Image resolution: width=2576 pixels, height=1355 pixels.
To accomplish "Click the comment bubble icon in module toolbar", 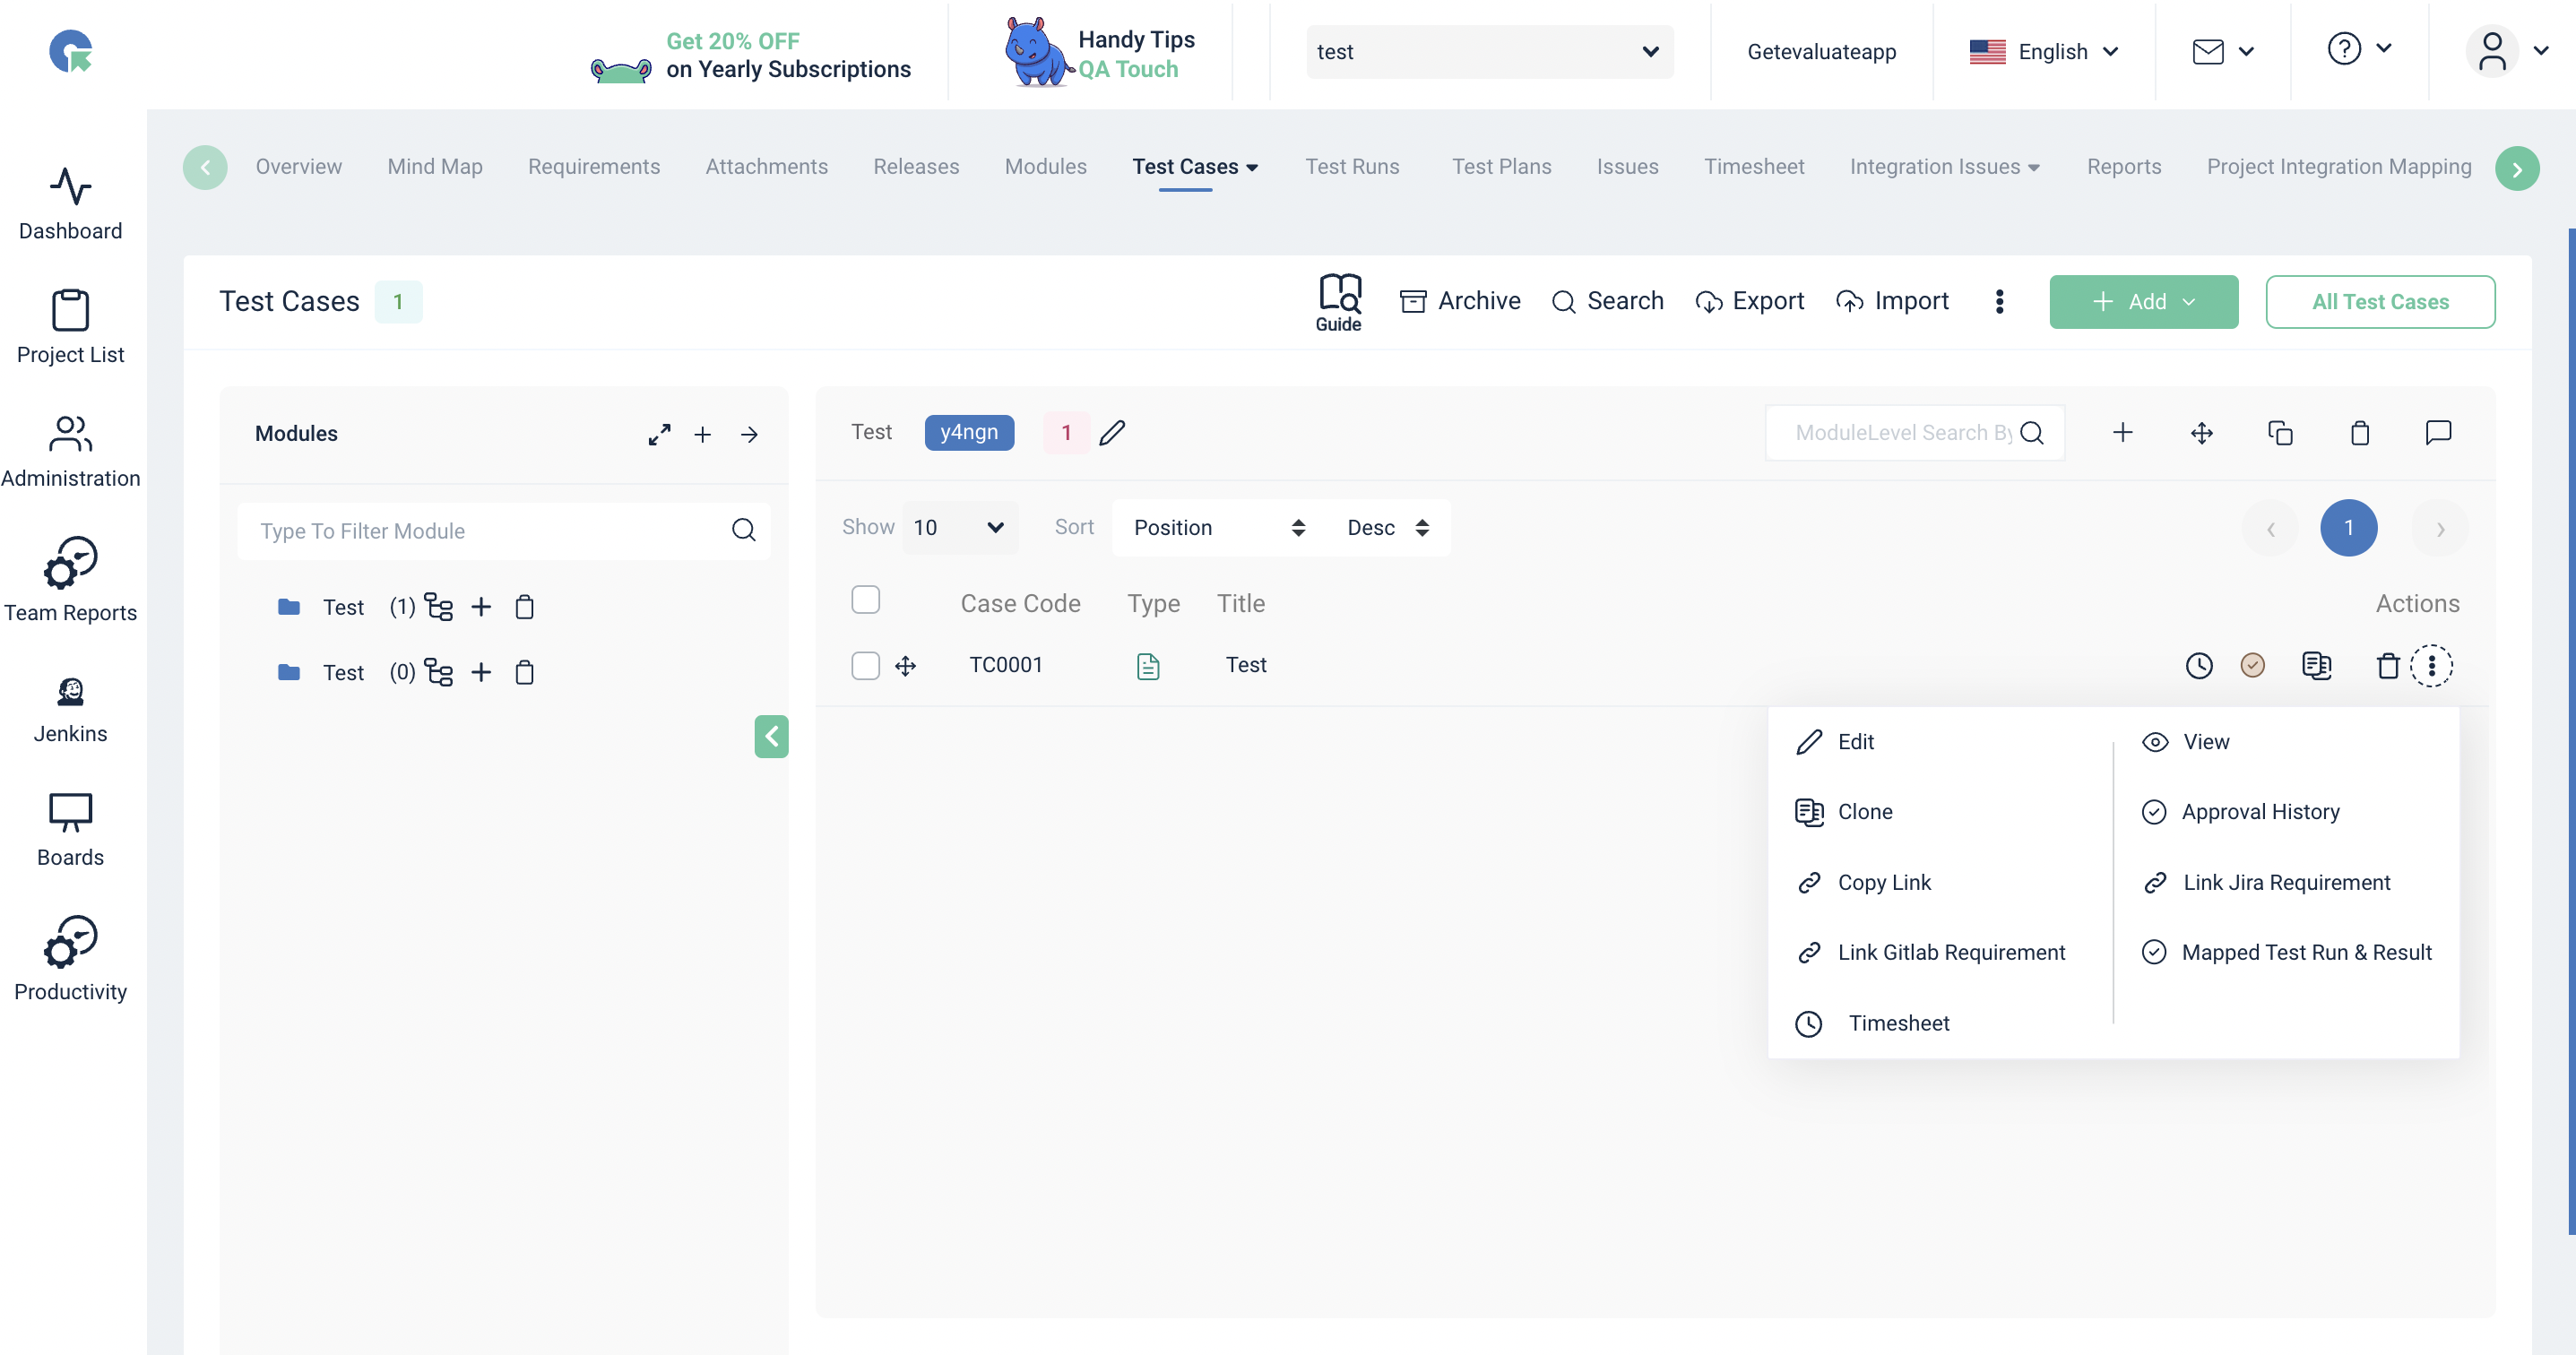I will 2438,433.
